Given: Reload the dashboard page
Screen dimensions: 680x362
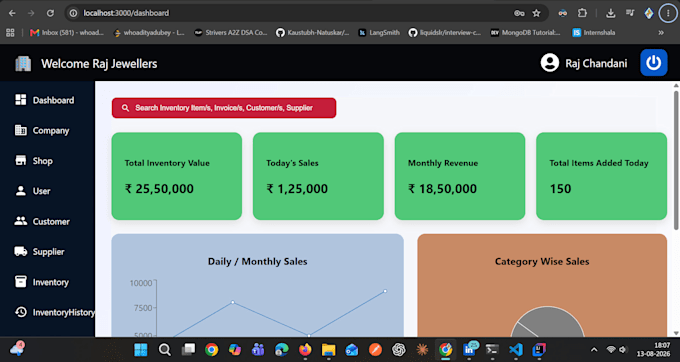Looking at the screenshot, I should tap(50, 13).
